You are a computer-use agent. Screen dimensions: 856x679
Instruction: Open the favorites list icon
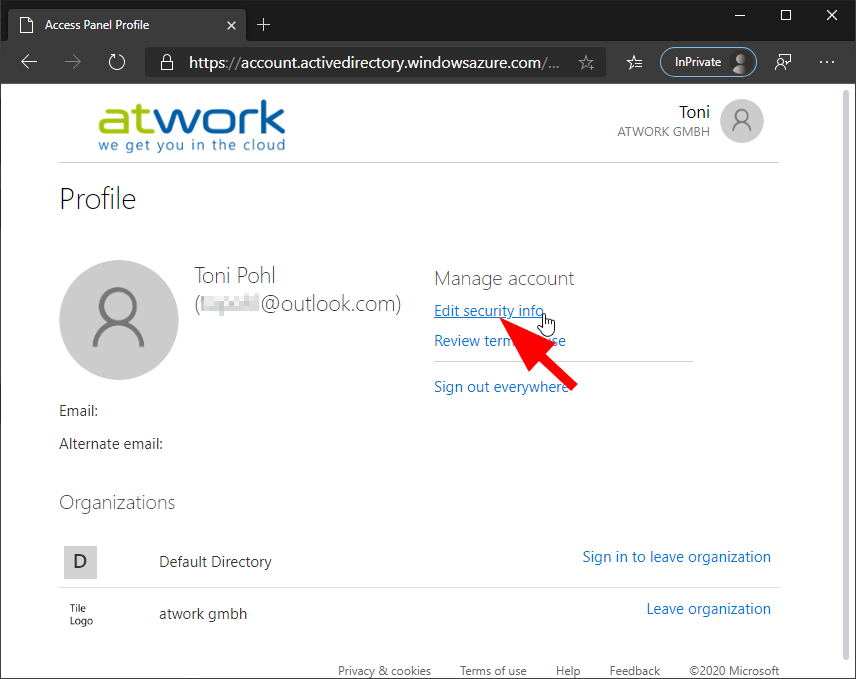point(634,63)
